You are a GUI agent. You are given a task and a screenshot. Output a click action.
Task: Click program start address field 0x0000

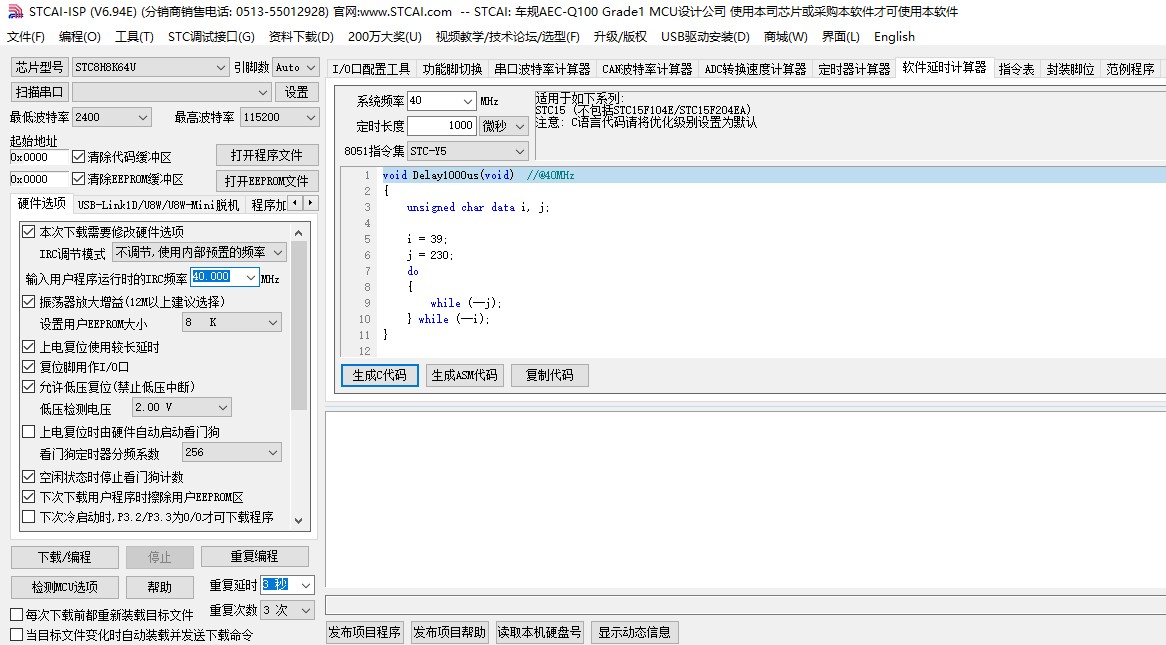39,157
